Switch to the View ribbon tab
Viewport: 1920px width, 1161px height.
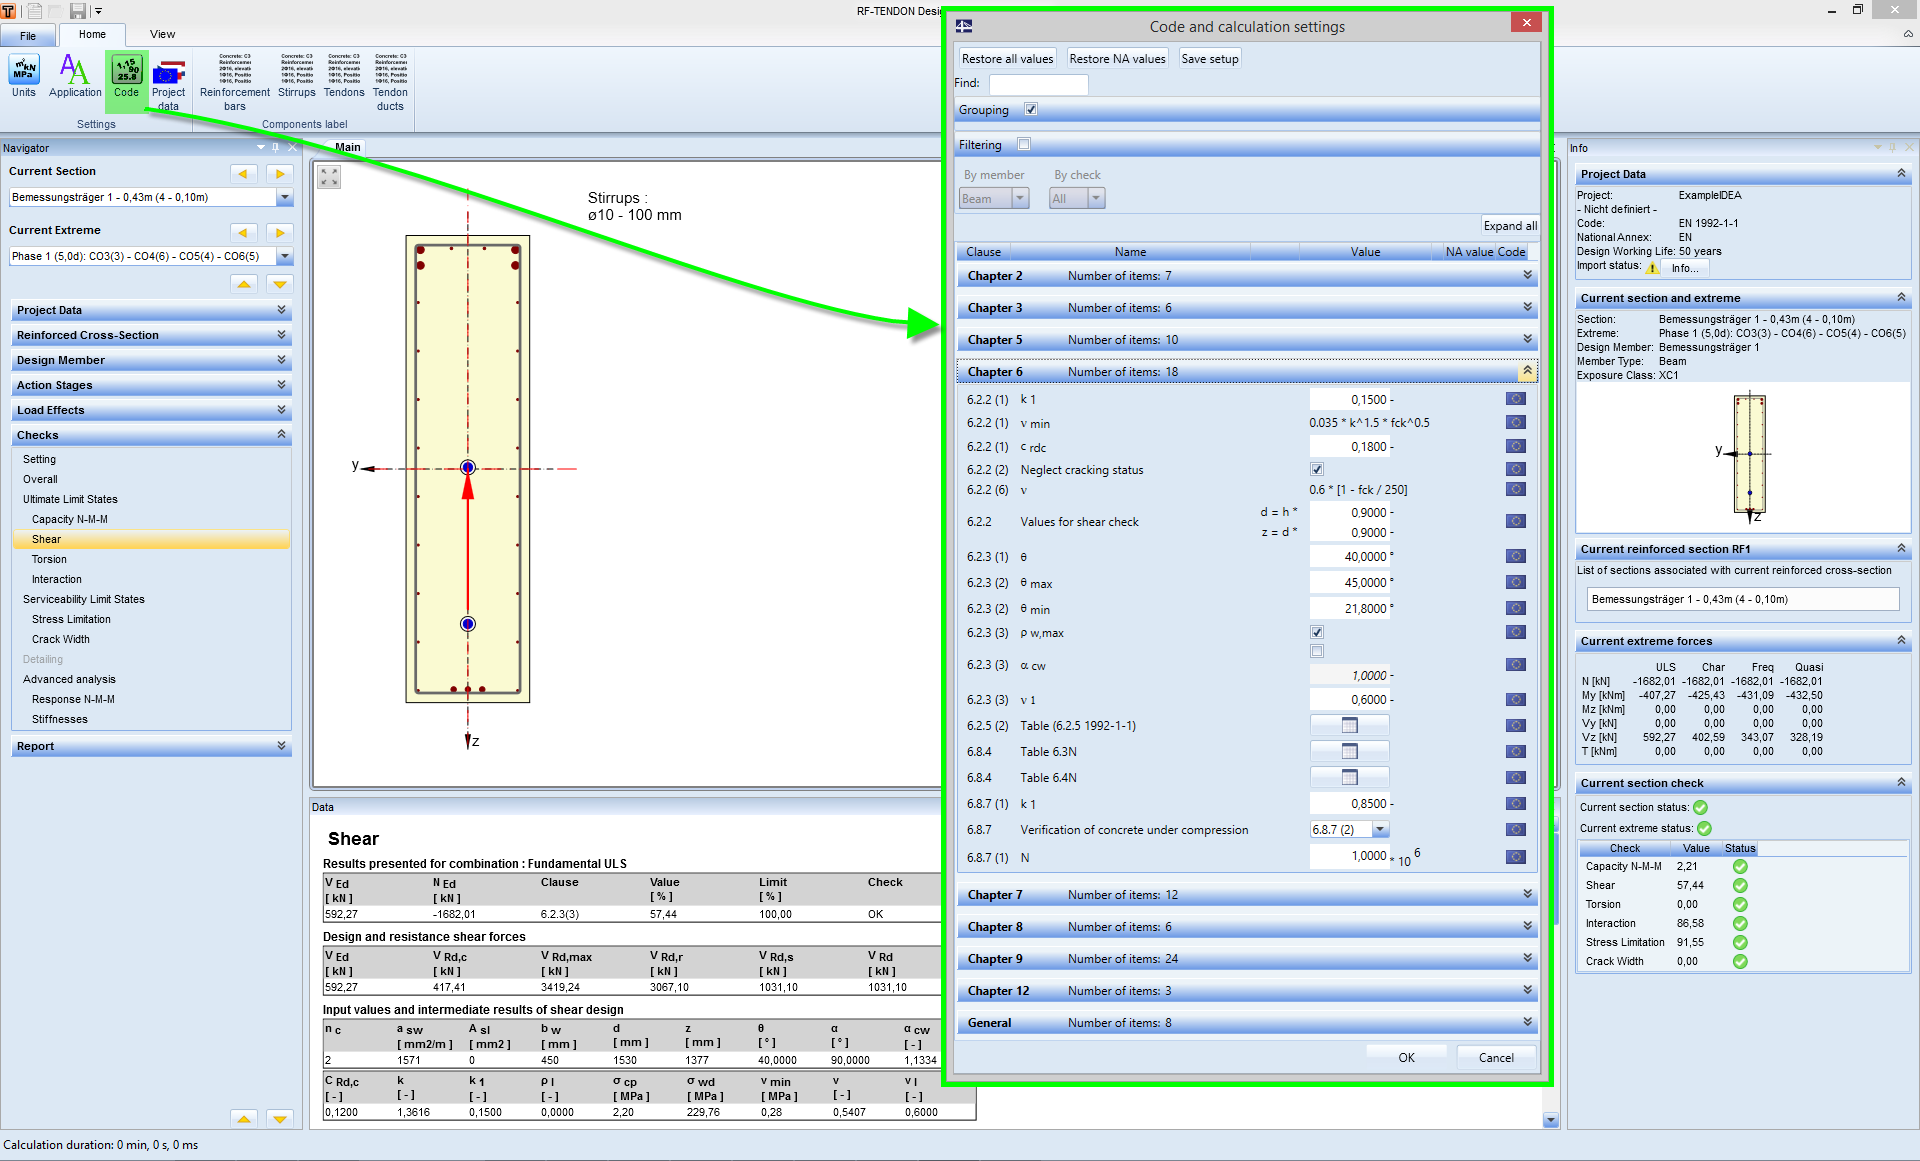pyautogui.click(x=162, y=33)
